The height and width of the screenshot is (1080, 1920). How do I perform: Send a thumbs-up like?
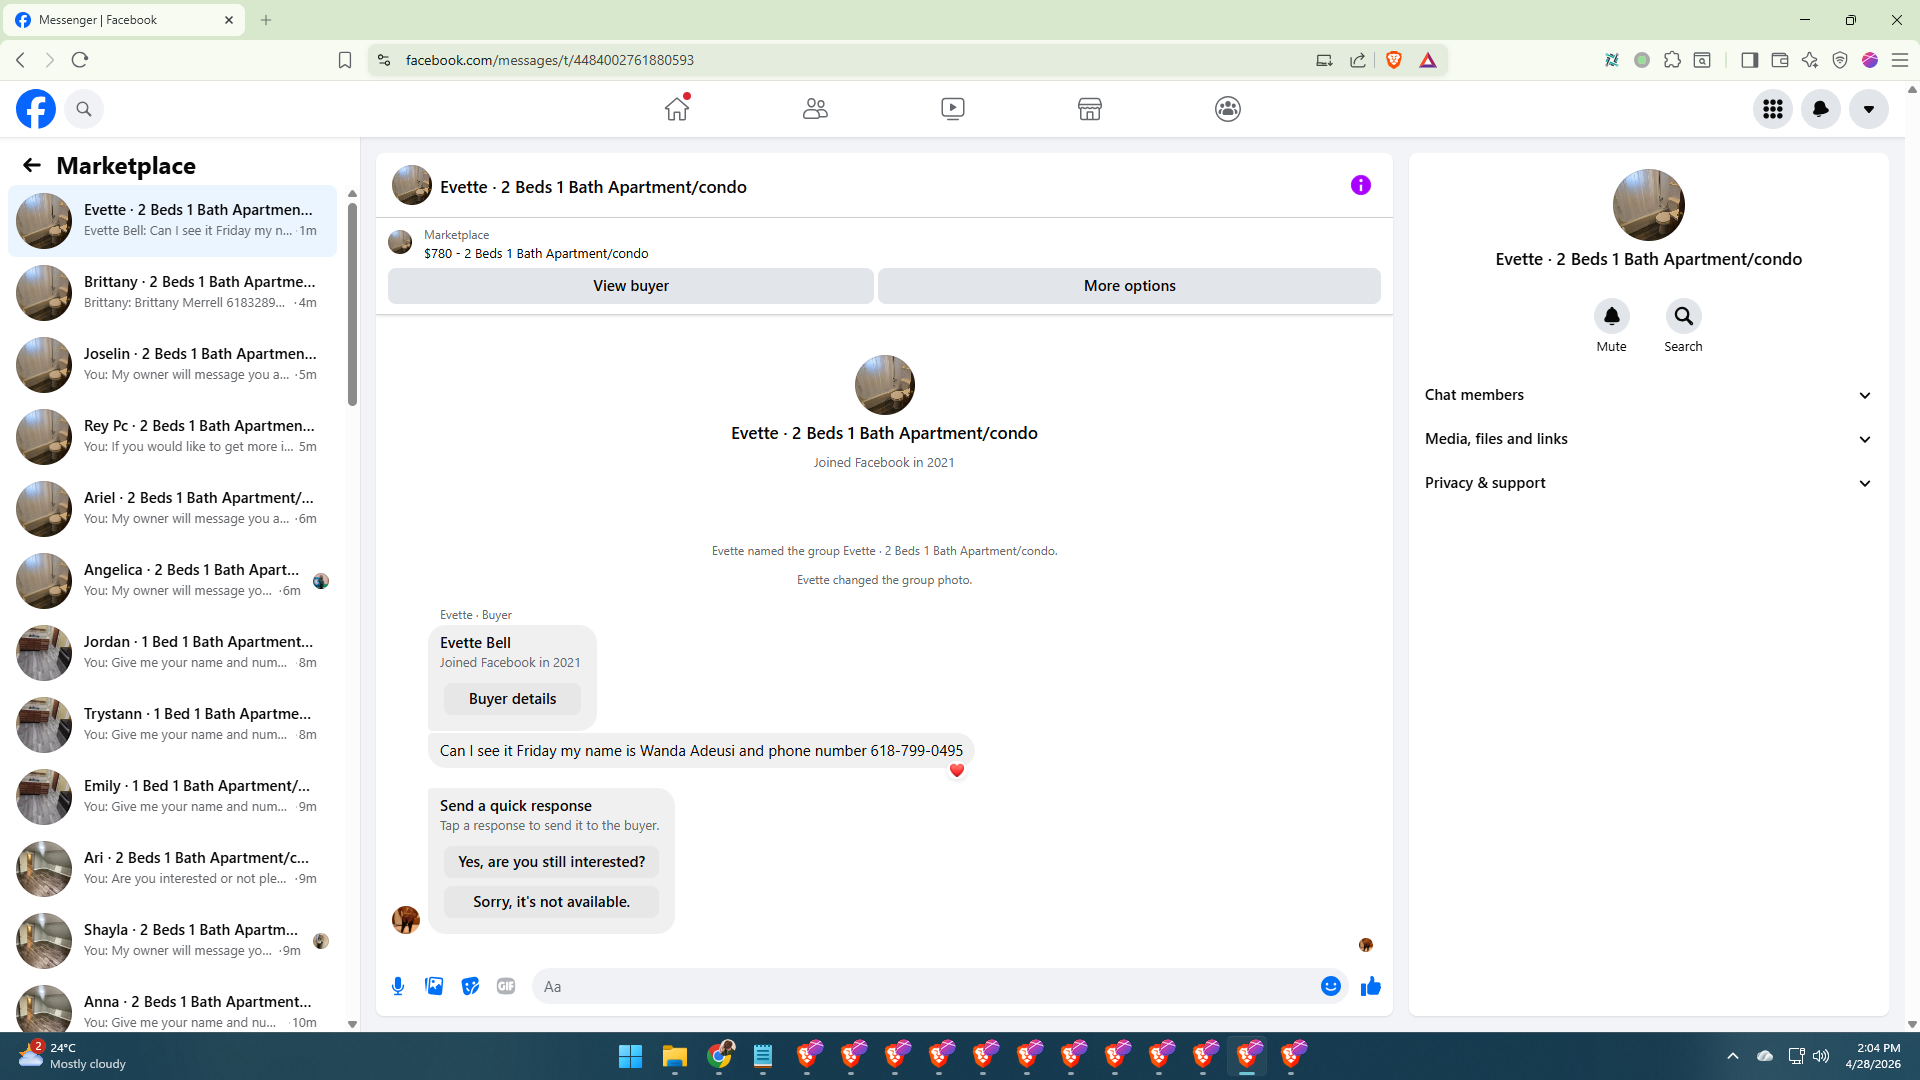(x=1370, y=986)
